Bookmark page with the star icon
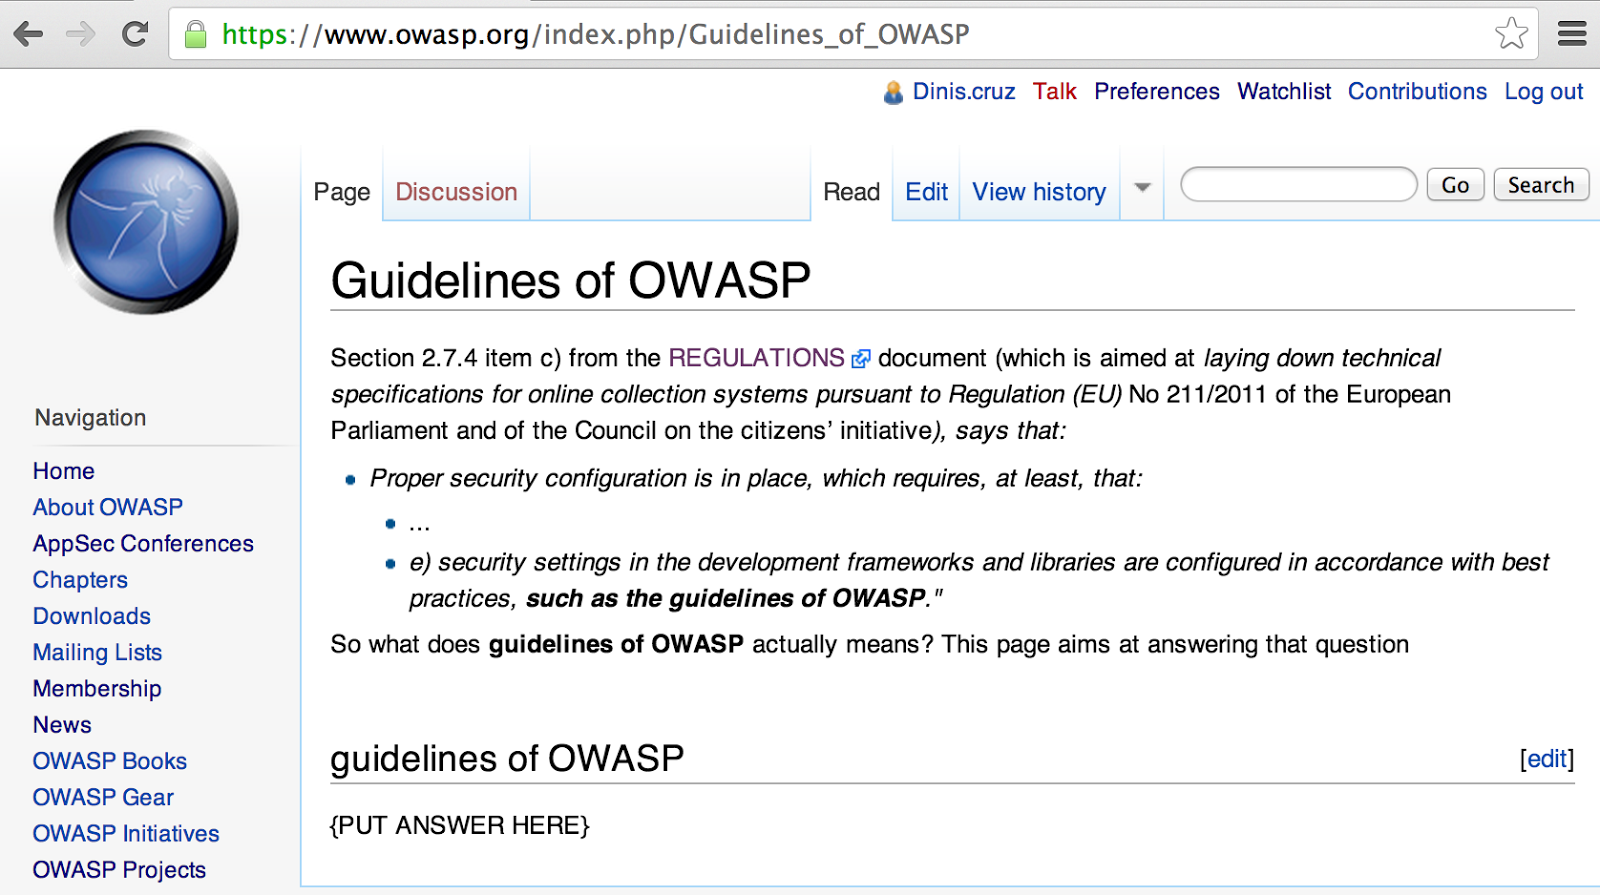The width and height of the screenshot is (1600, 895). pos(1511,34)
